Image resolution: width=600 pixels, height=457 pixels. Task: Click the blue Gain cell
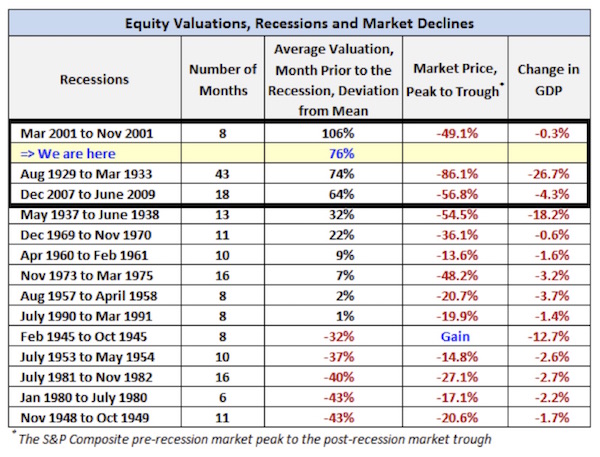point(455,336)
